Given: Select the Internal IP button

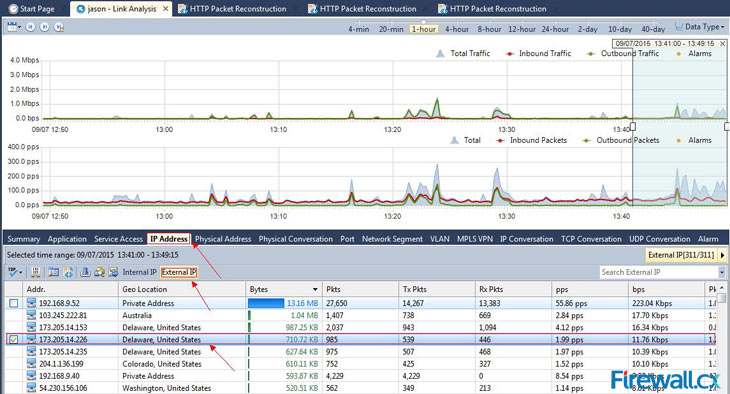Looking at the screenshot, I should coord(139,272).
